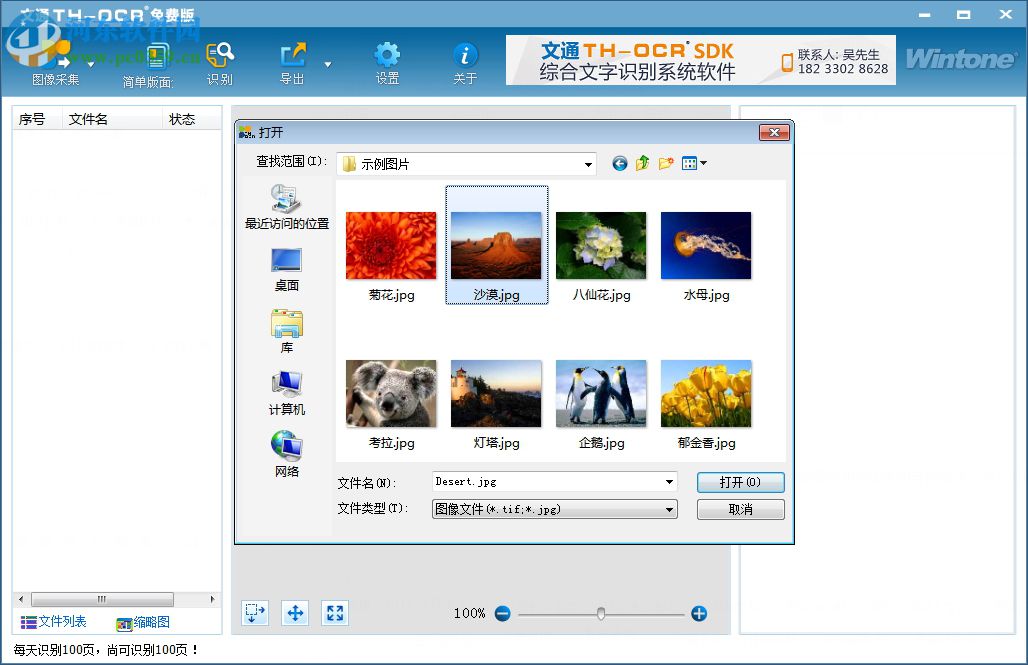1028x665 pixels.
Task: Click the 关于 about info icon
Action: point(465,55)
